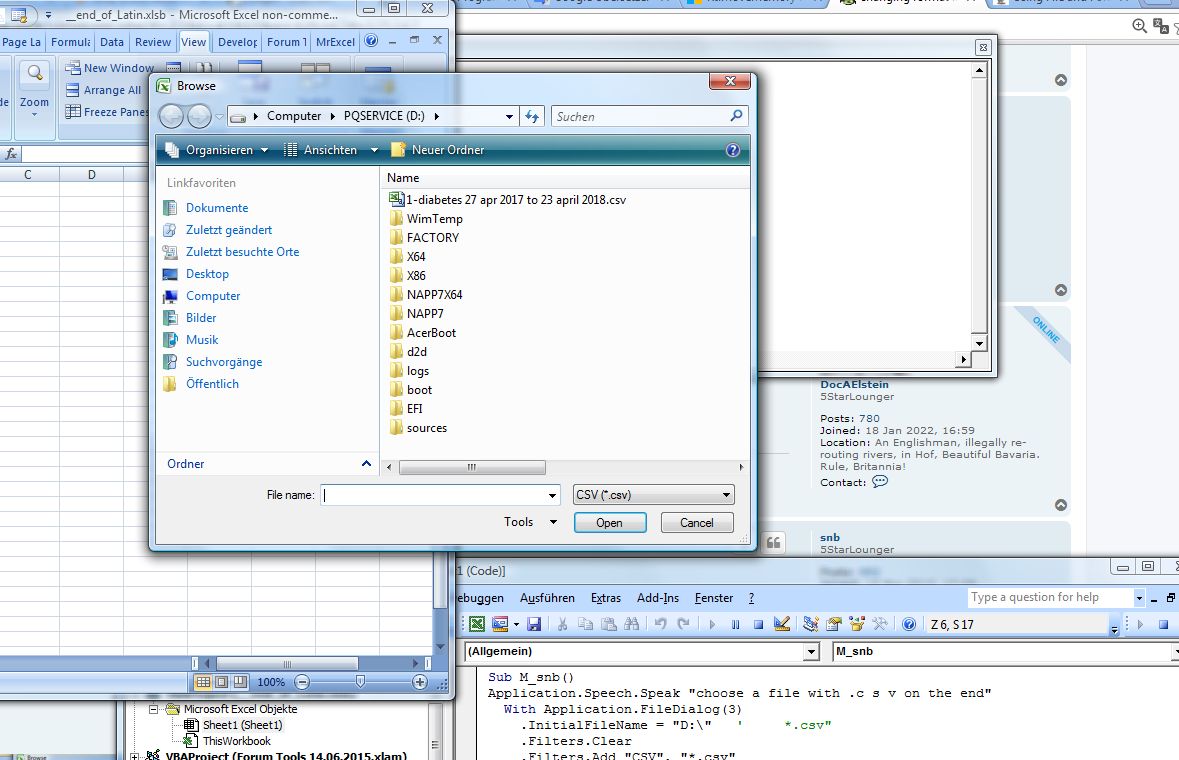The width and height of the screenshot is (1179, 760).
Task: Go to Dokumente in Linkfavoriten
Action: pyautogui.click(x=217, y=207)
